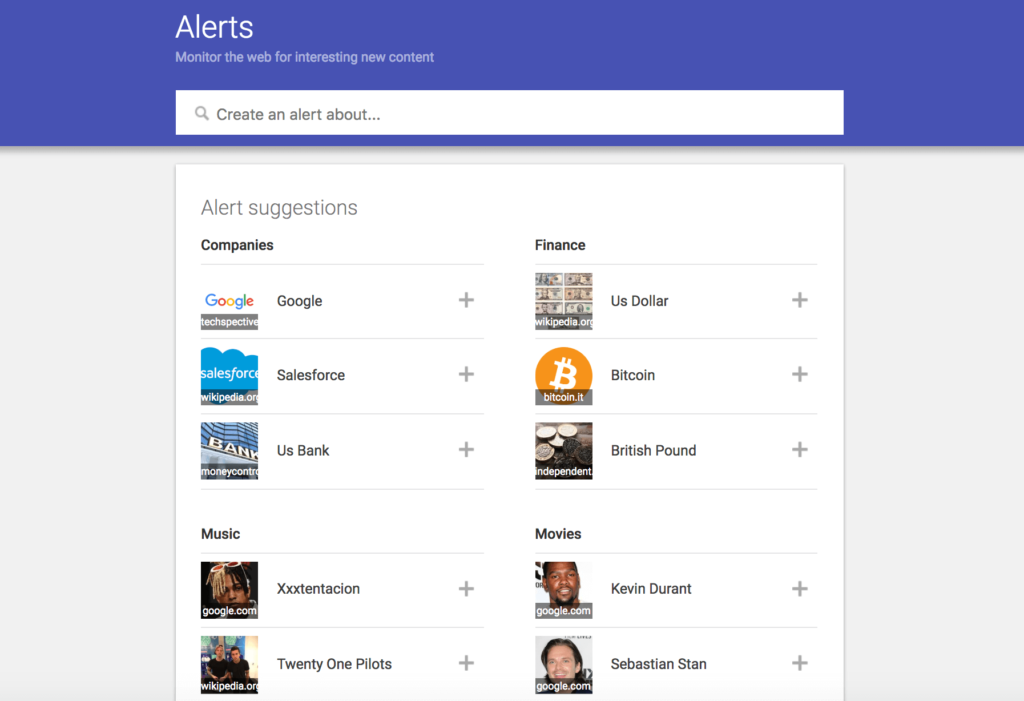Click the 'Monitor the web' subtitle text
1024x701 pixels.
pyautogui.click(x=304, y=57)
